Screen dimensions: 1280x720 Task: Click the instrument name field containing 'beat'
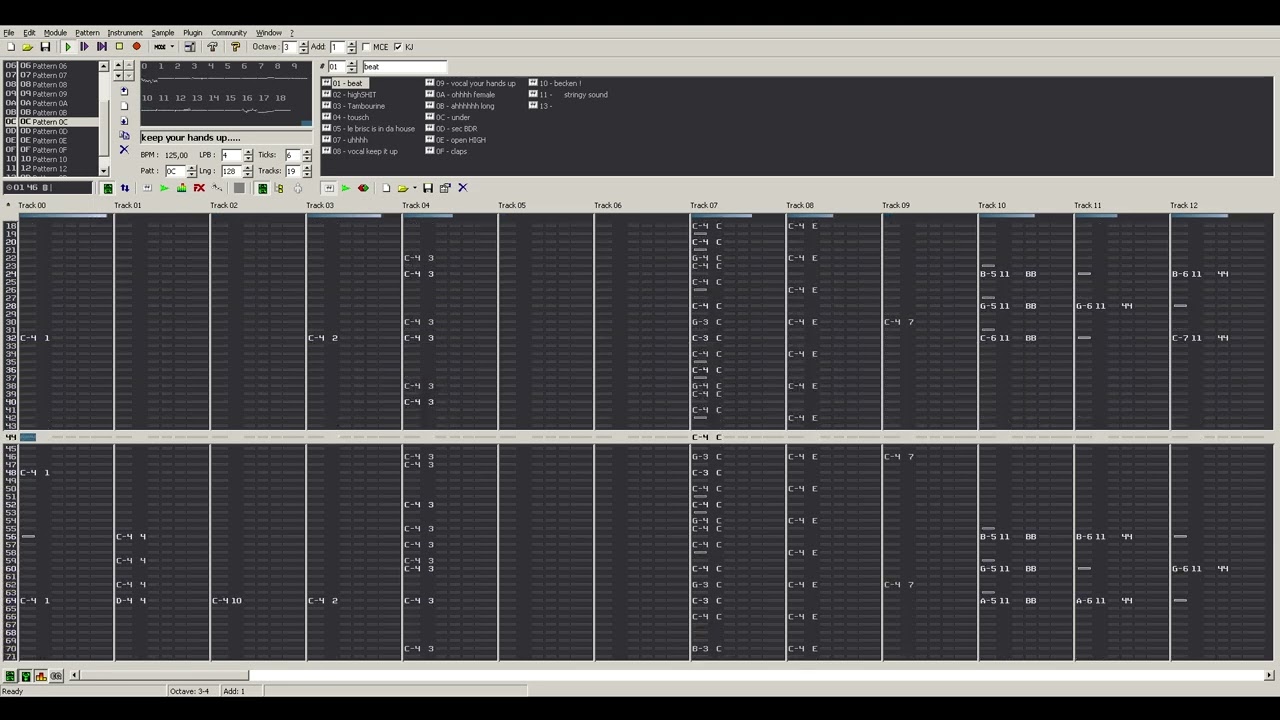click(404, 67)
